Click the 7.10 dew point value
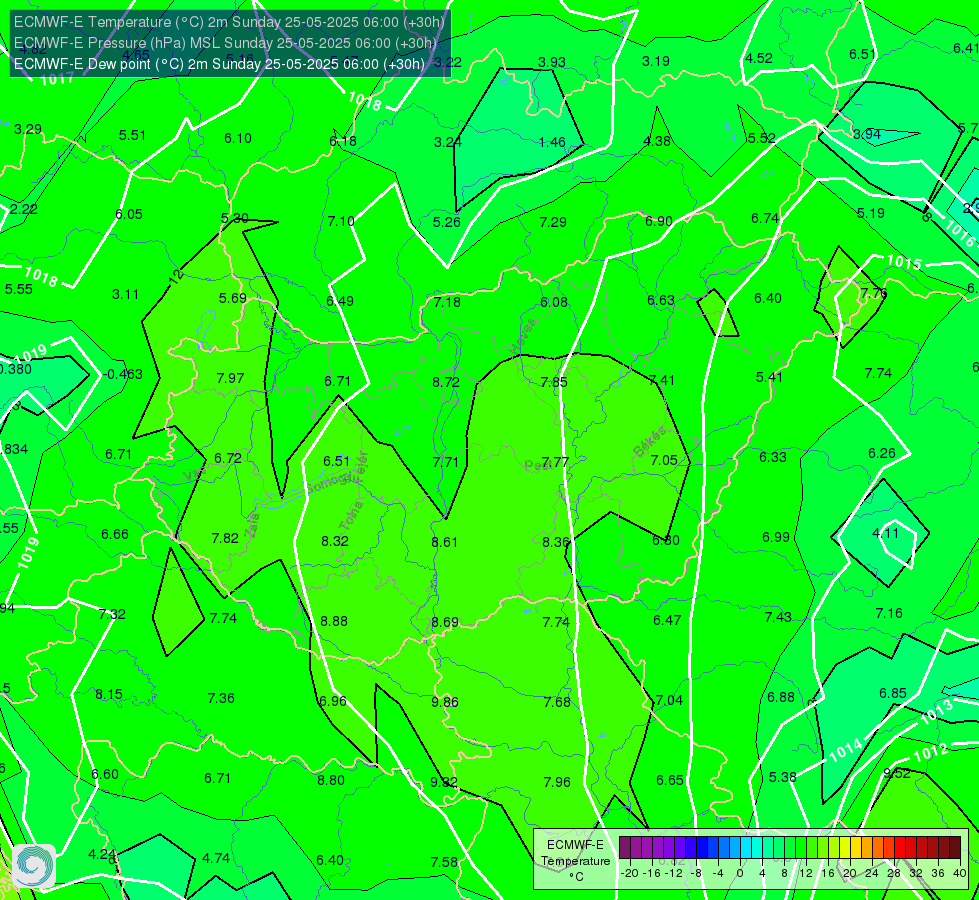This screenshot has width=979, height=900. 341,221
